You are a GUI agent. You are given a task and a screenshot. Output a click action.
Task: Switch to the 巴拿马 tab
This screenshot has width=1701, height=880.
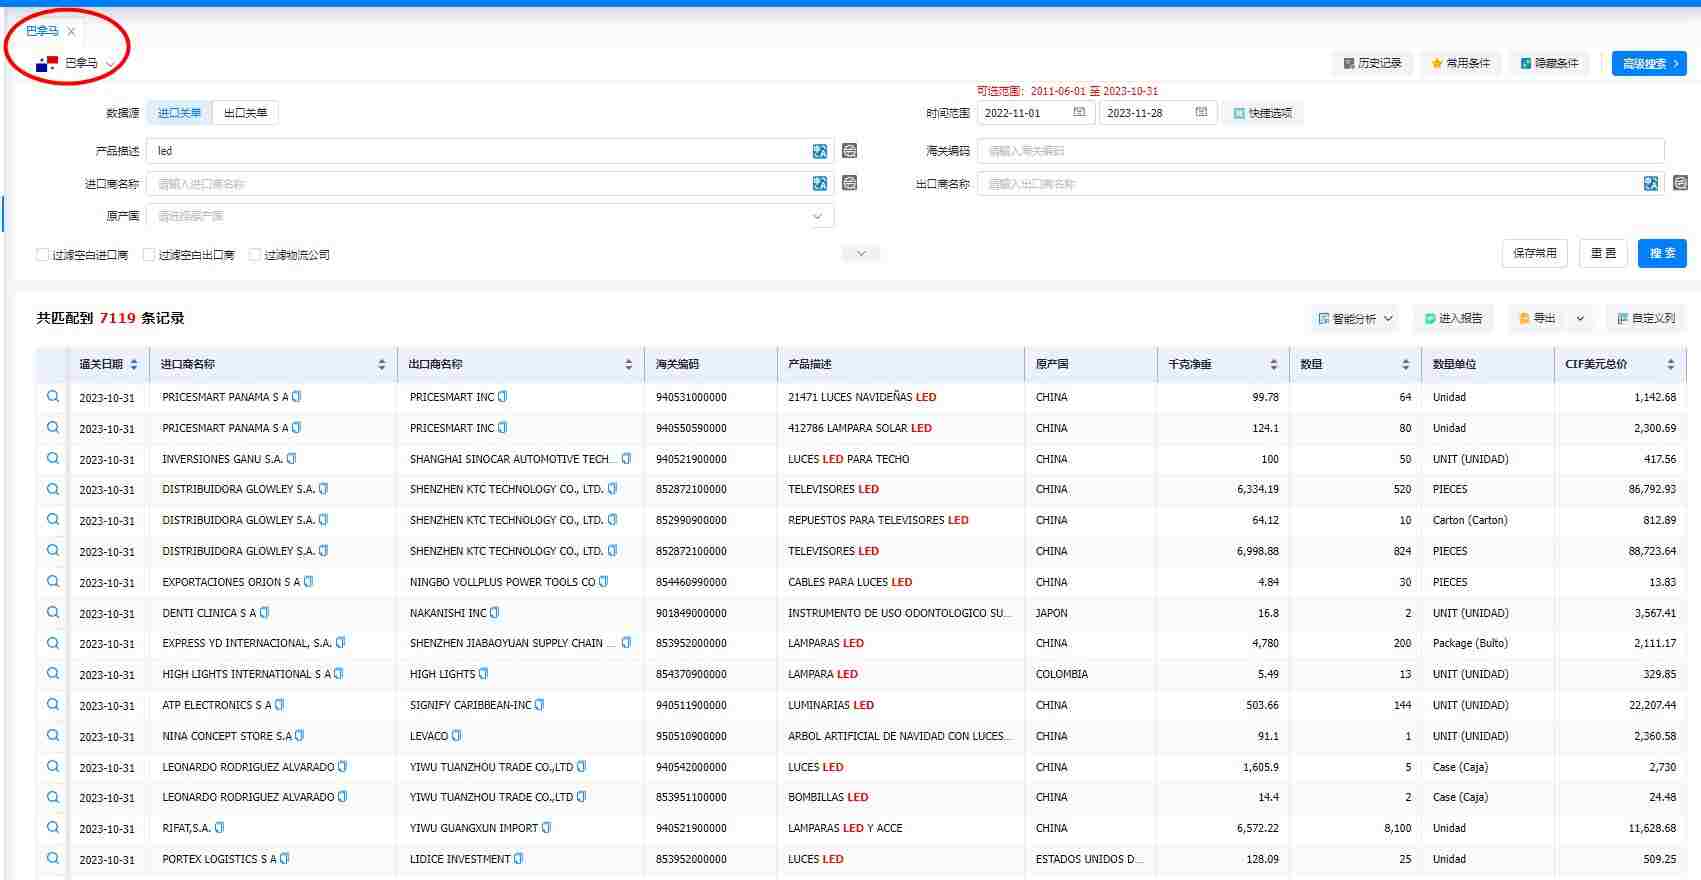(x=42, y=31)
